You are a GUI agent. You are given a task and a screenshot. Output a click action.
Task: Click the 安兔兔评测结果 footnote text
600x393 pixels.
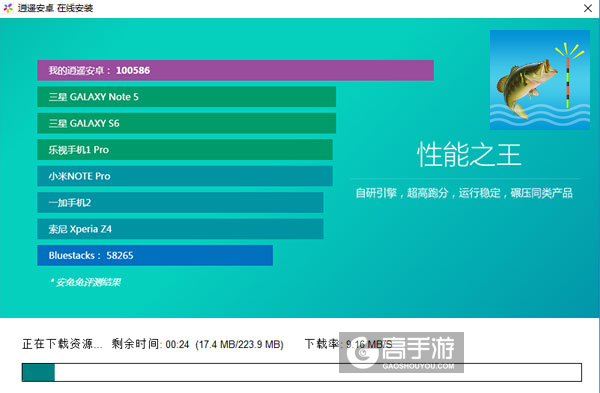[x=85, y=282]
